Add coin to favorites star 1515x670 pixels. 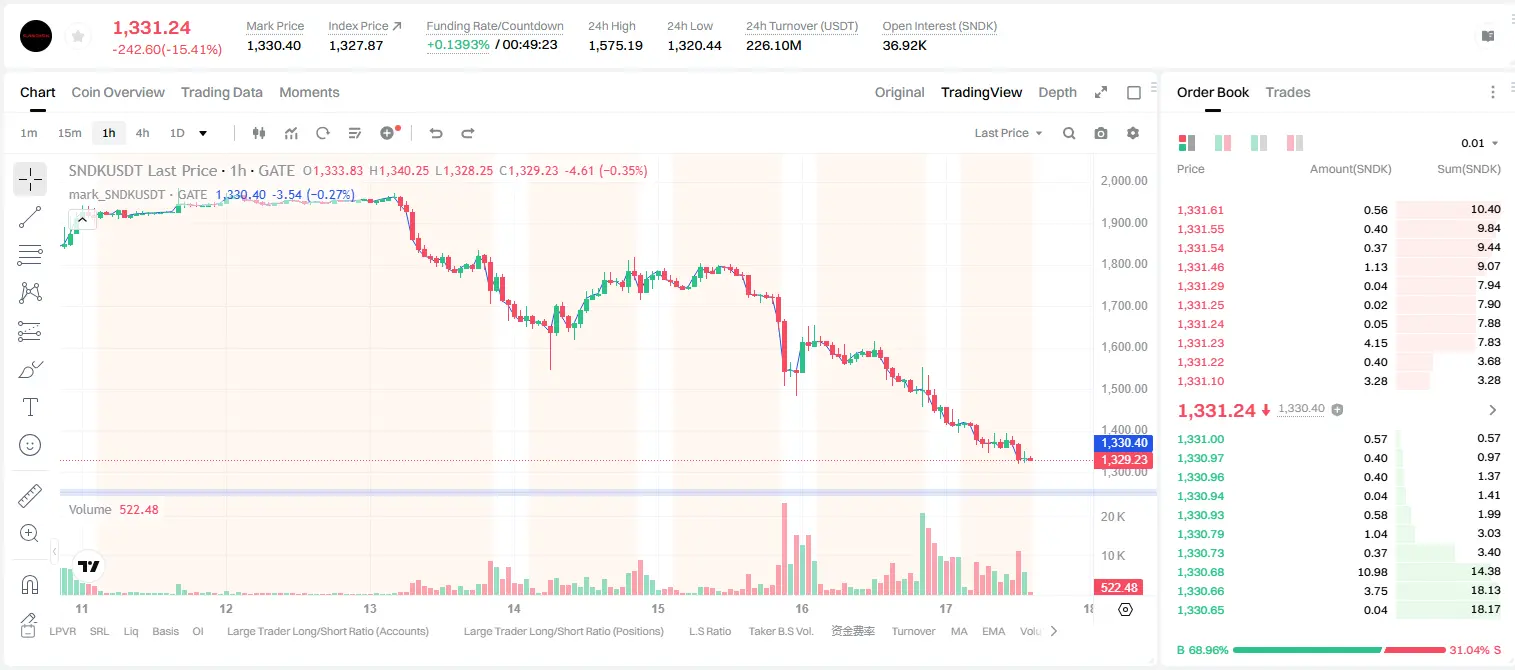click(78, 37)
